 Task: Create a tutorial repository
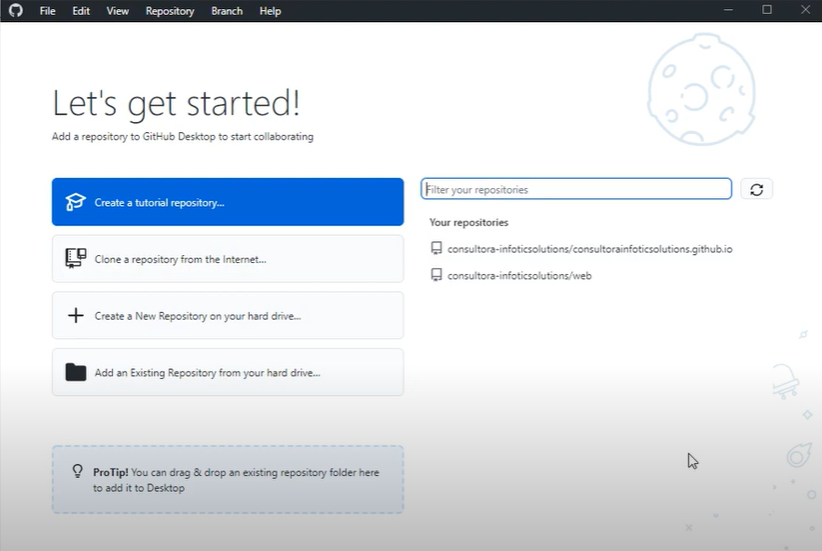[x=228, y=202]
